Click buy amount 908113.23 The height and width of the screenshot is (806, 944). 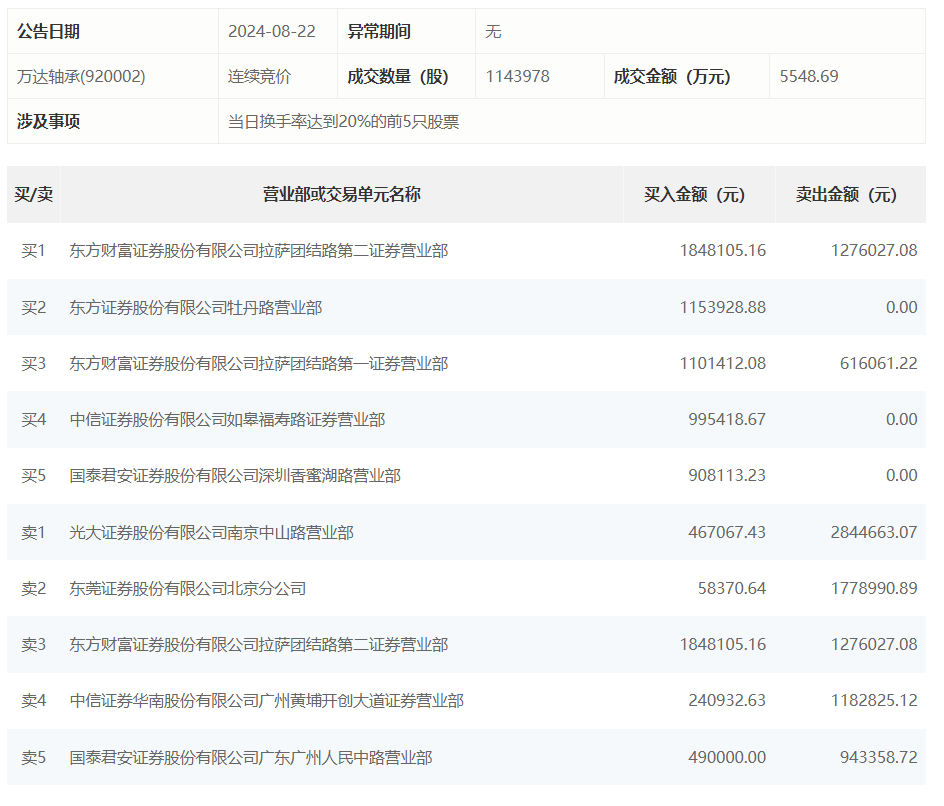727,475
